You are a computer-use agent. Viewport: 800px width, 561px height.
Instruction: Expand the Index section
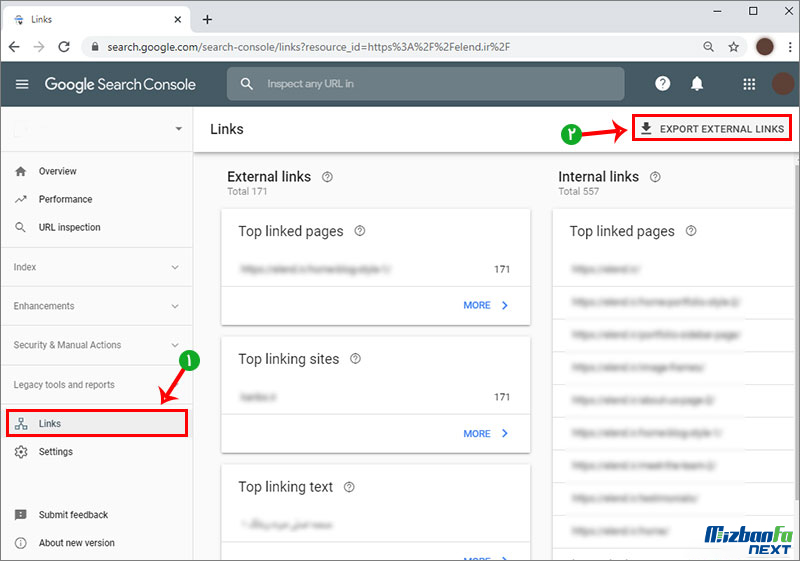coord(97,267)
